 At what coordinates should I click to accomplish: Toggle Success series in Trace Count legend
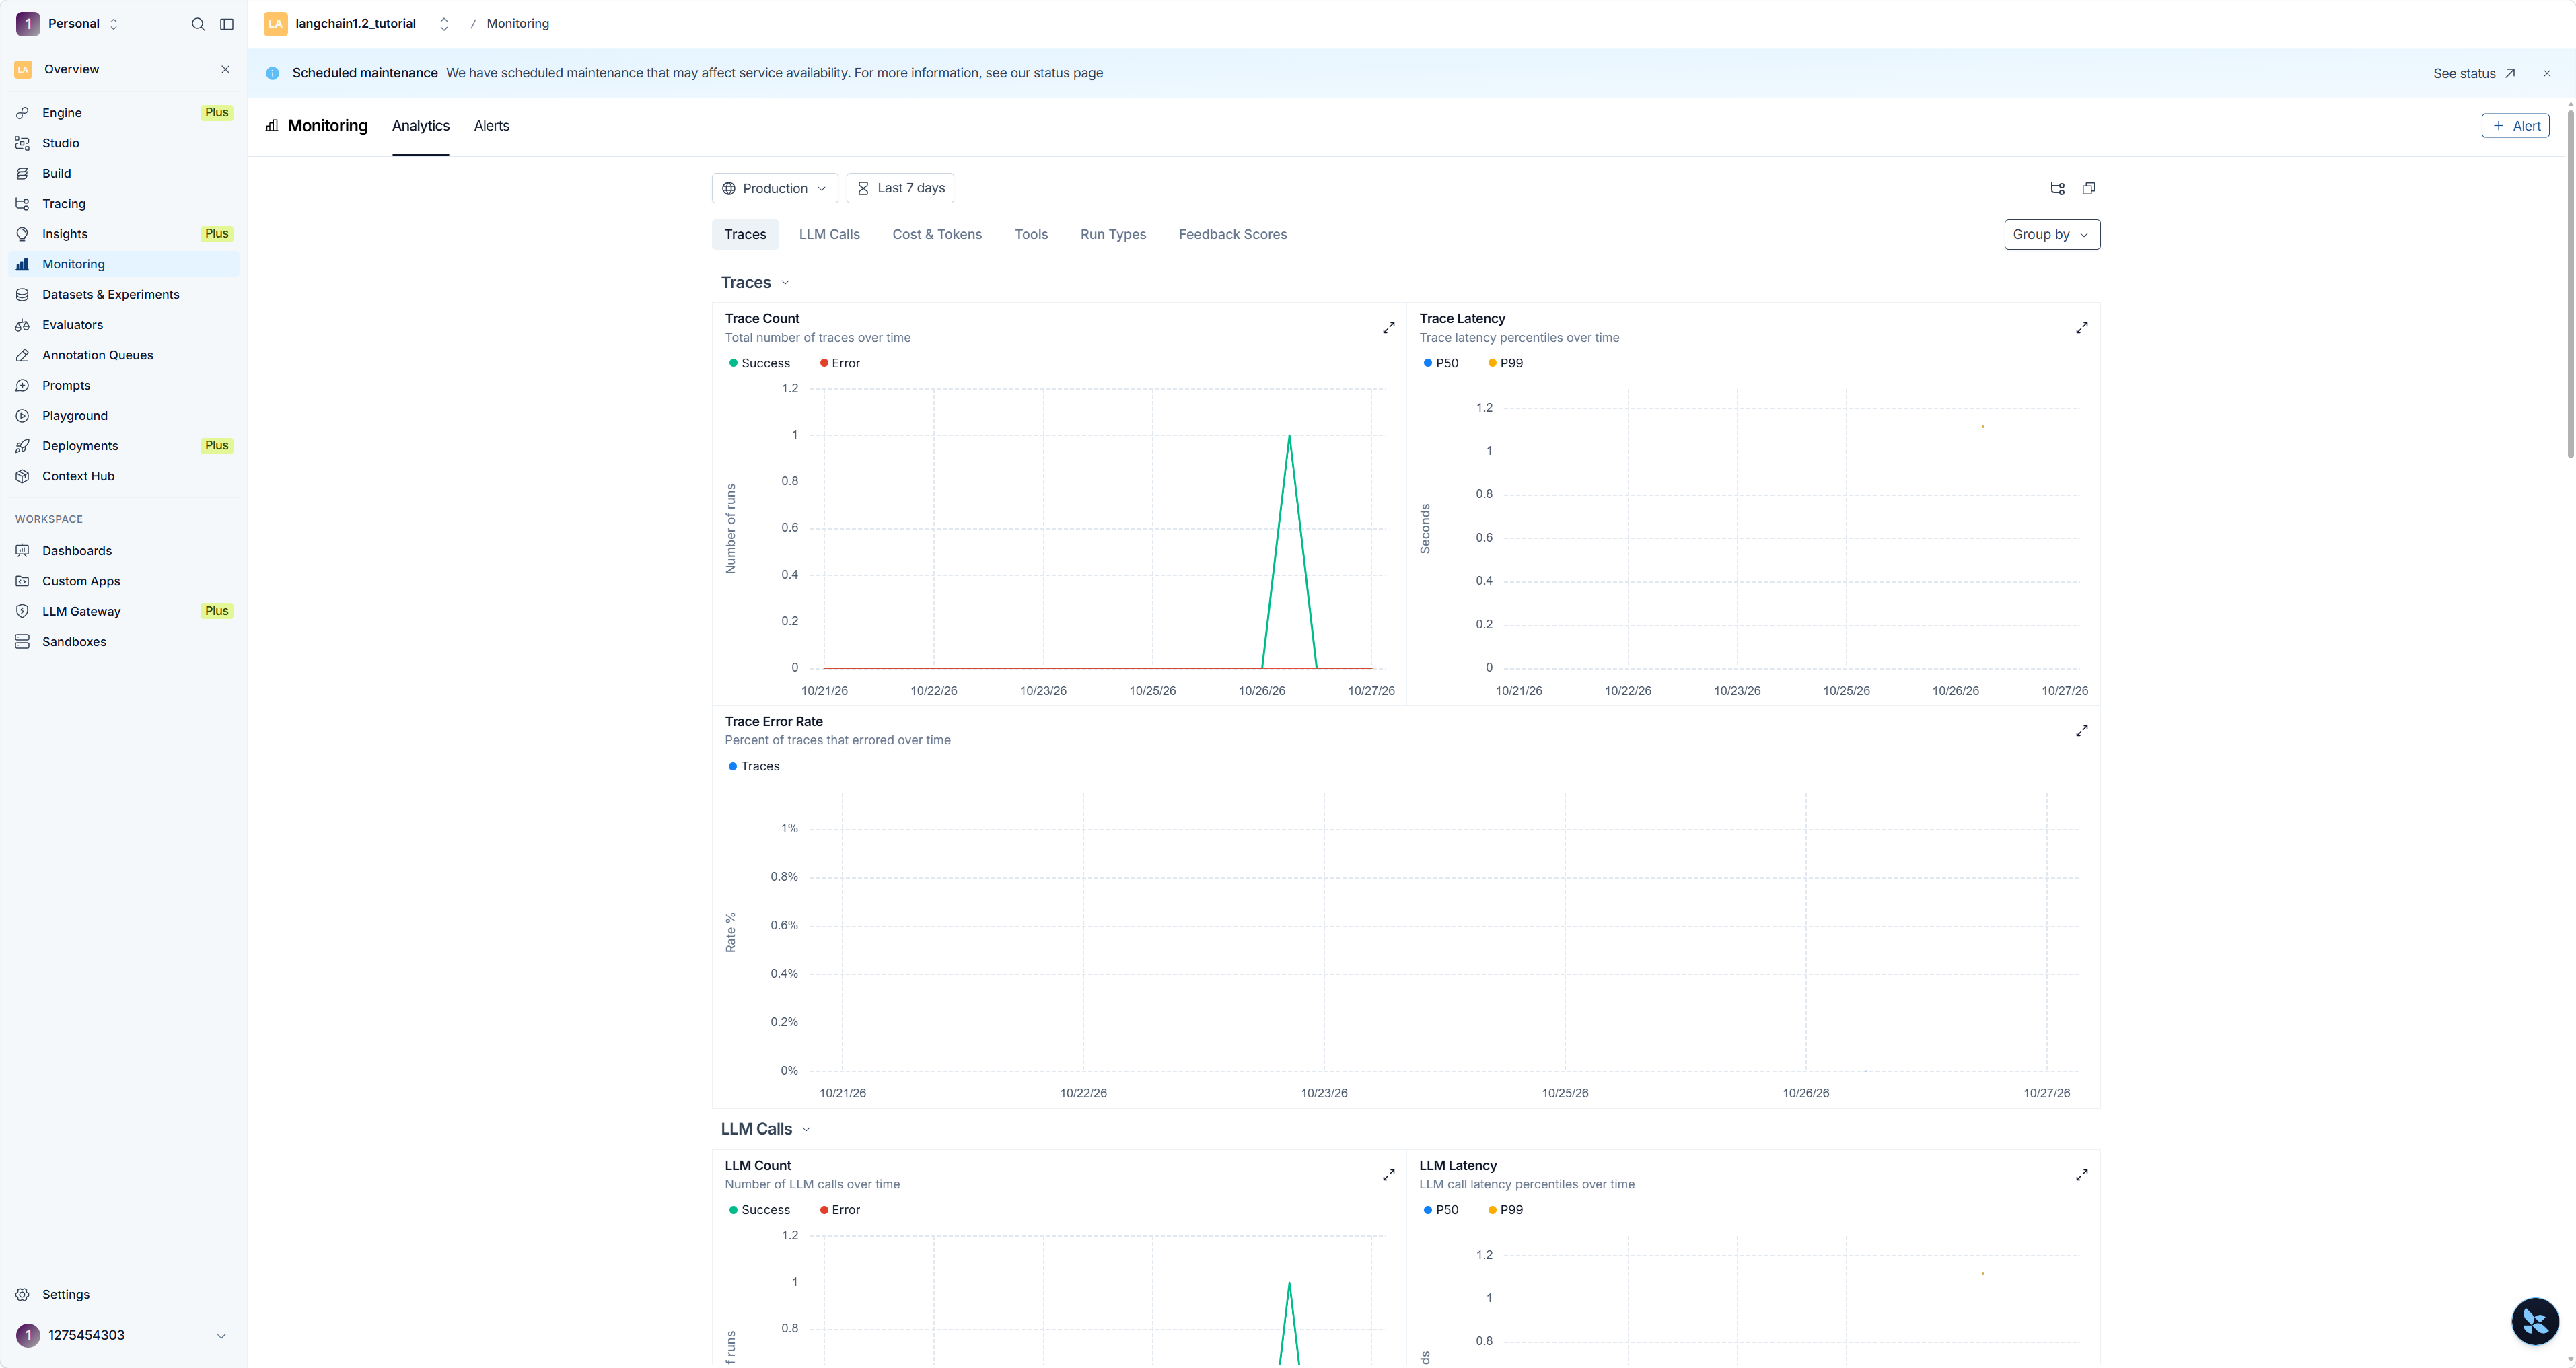[x=760, y=363]
